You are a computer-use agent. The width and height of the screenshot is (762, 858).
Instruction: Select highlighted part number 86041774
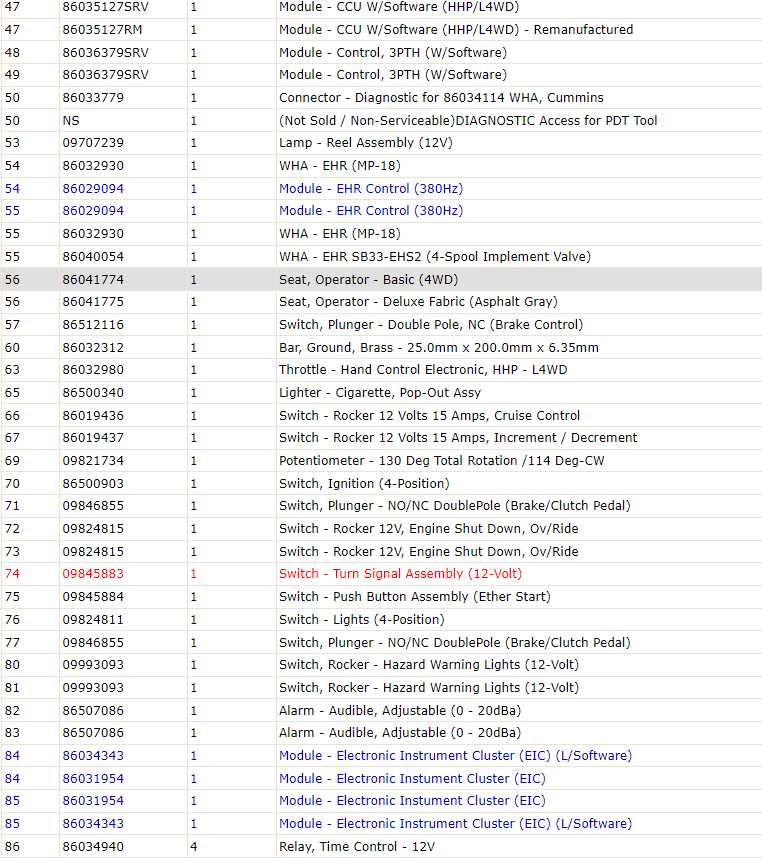point(93,280)
